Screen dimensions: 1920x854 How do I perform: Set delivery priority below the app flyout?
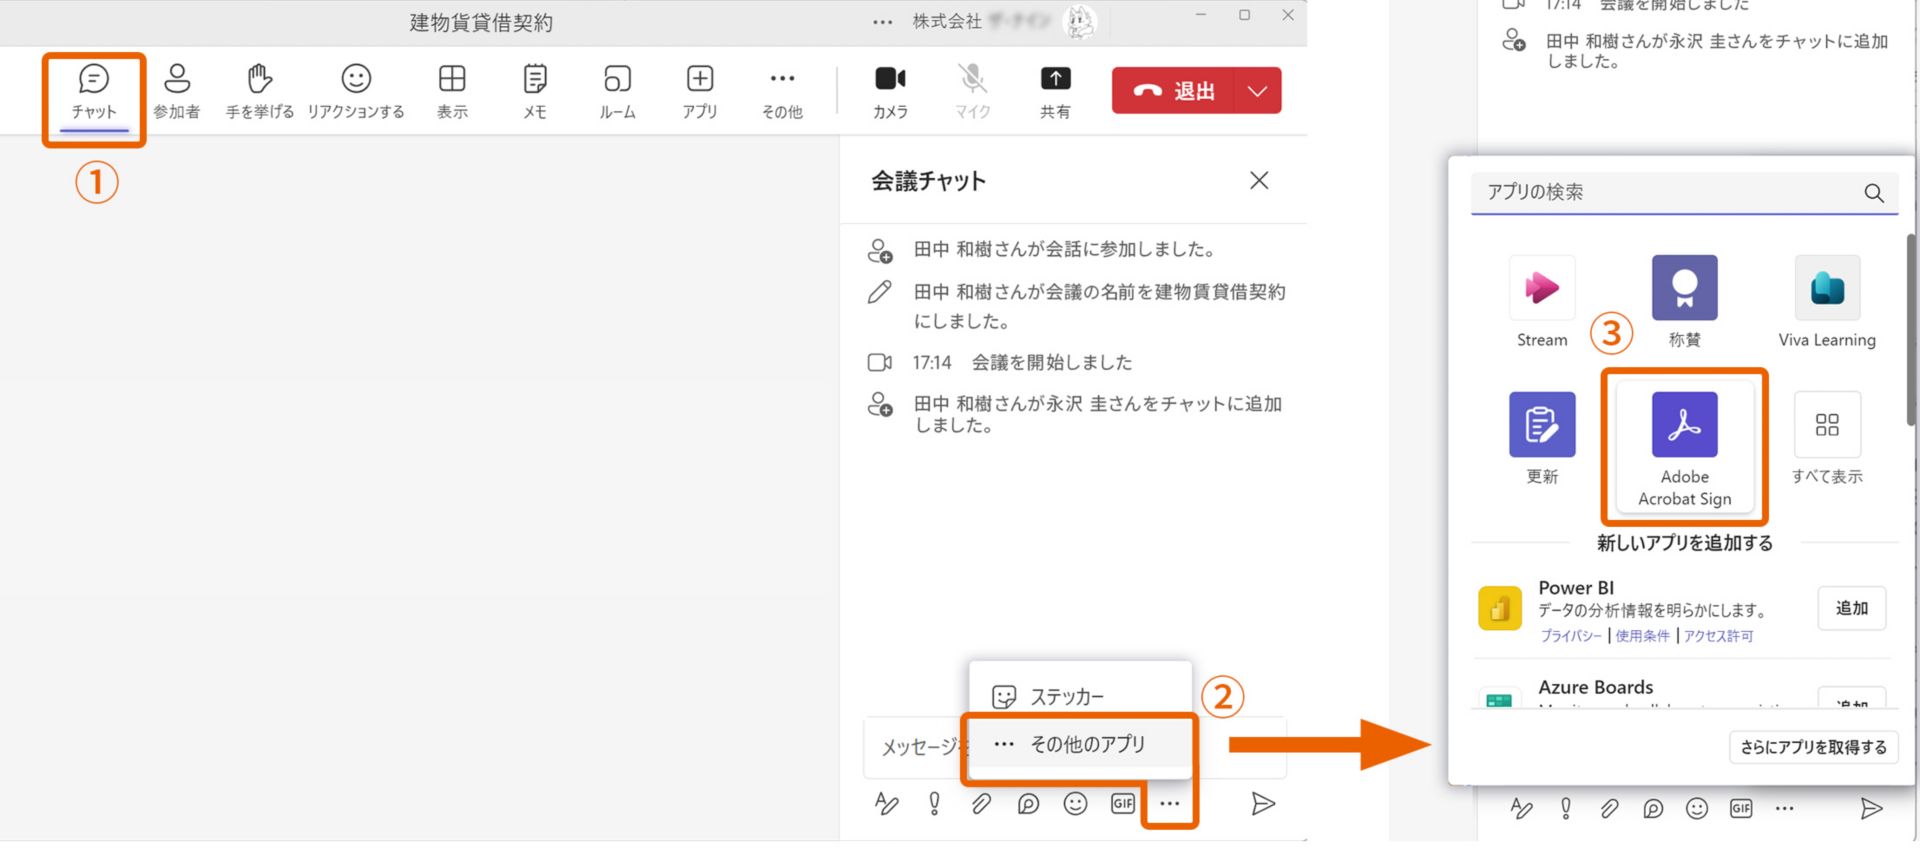click(x=1566, y=808)
